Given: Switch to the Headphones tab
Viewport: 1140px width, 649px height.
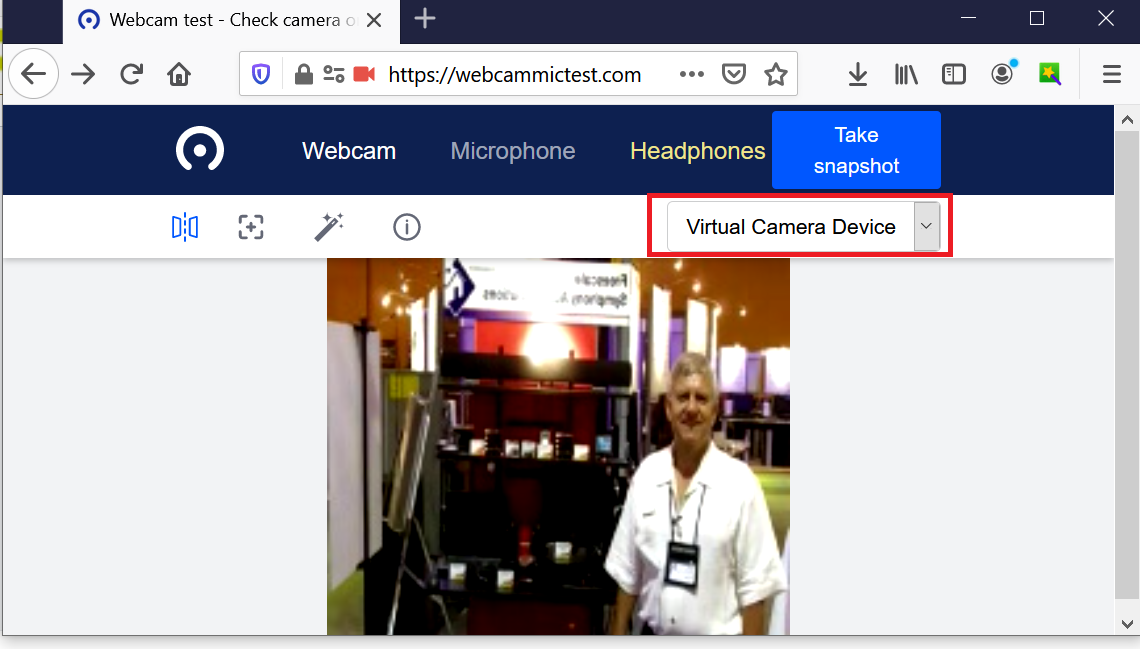Looking at the screenshot, I should click(x=697, y=150).
